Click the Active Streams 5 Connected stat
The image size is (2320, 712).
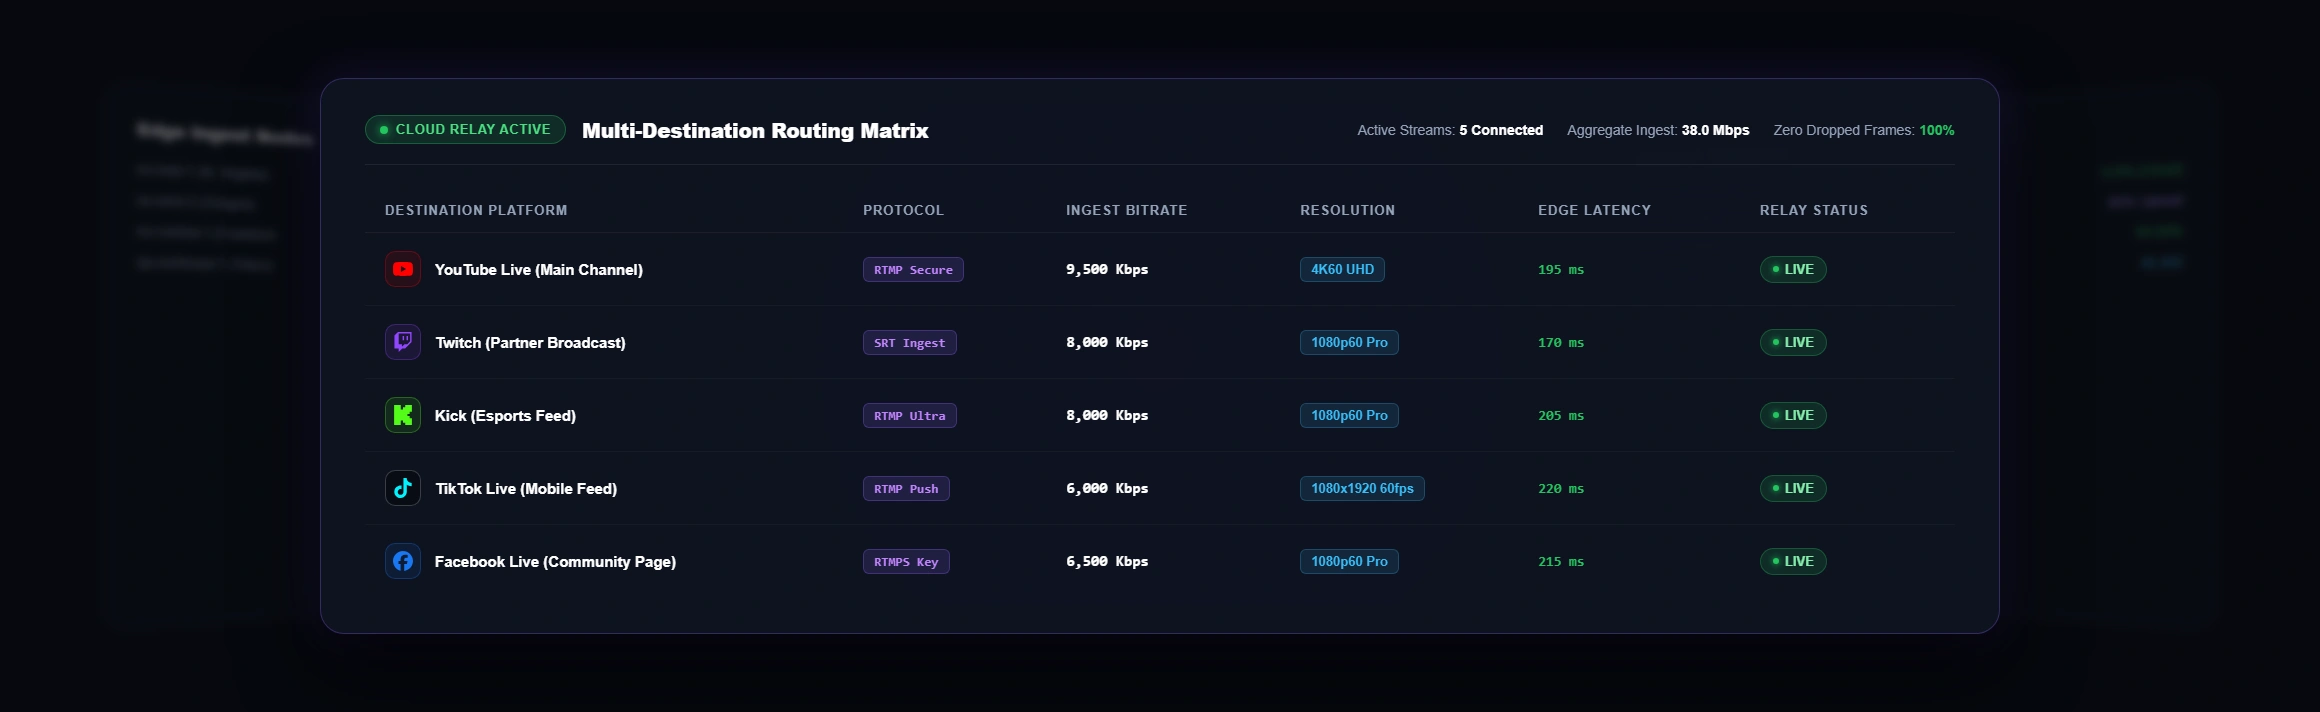(x=1450, y=130)
